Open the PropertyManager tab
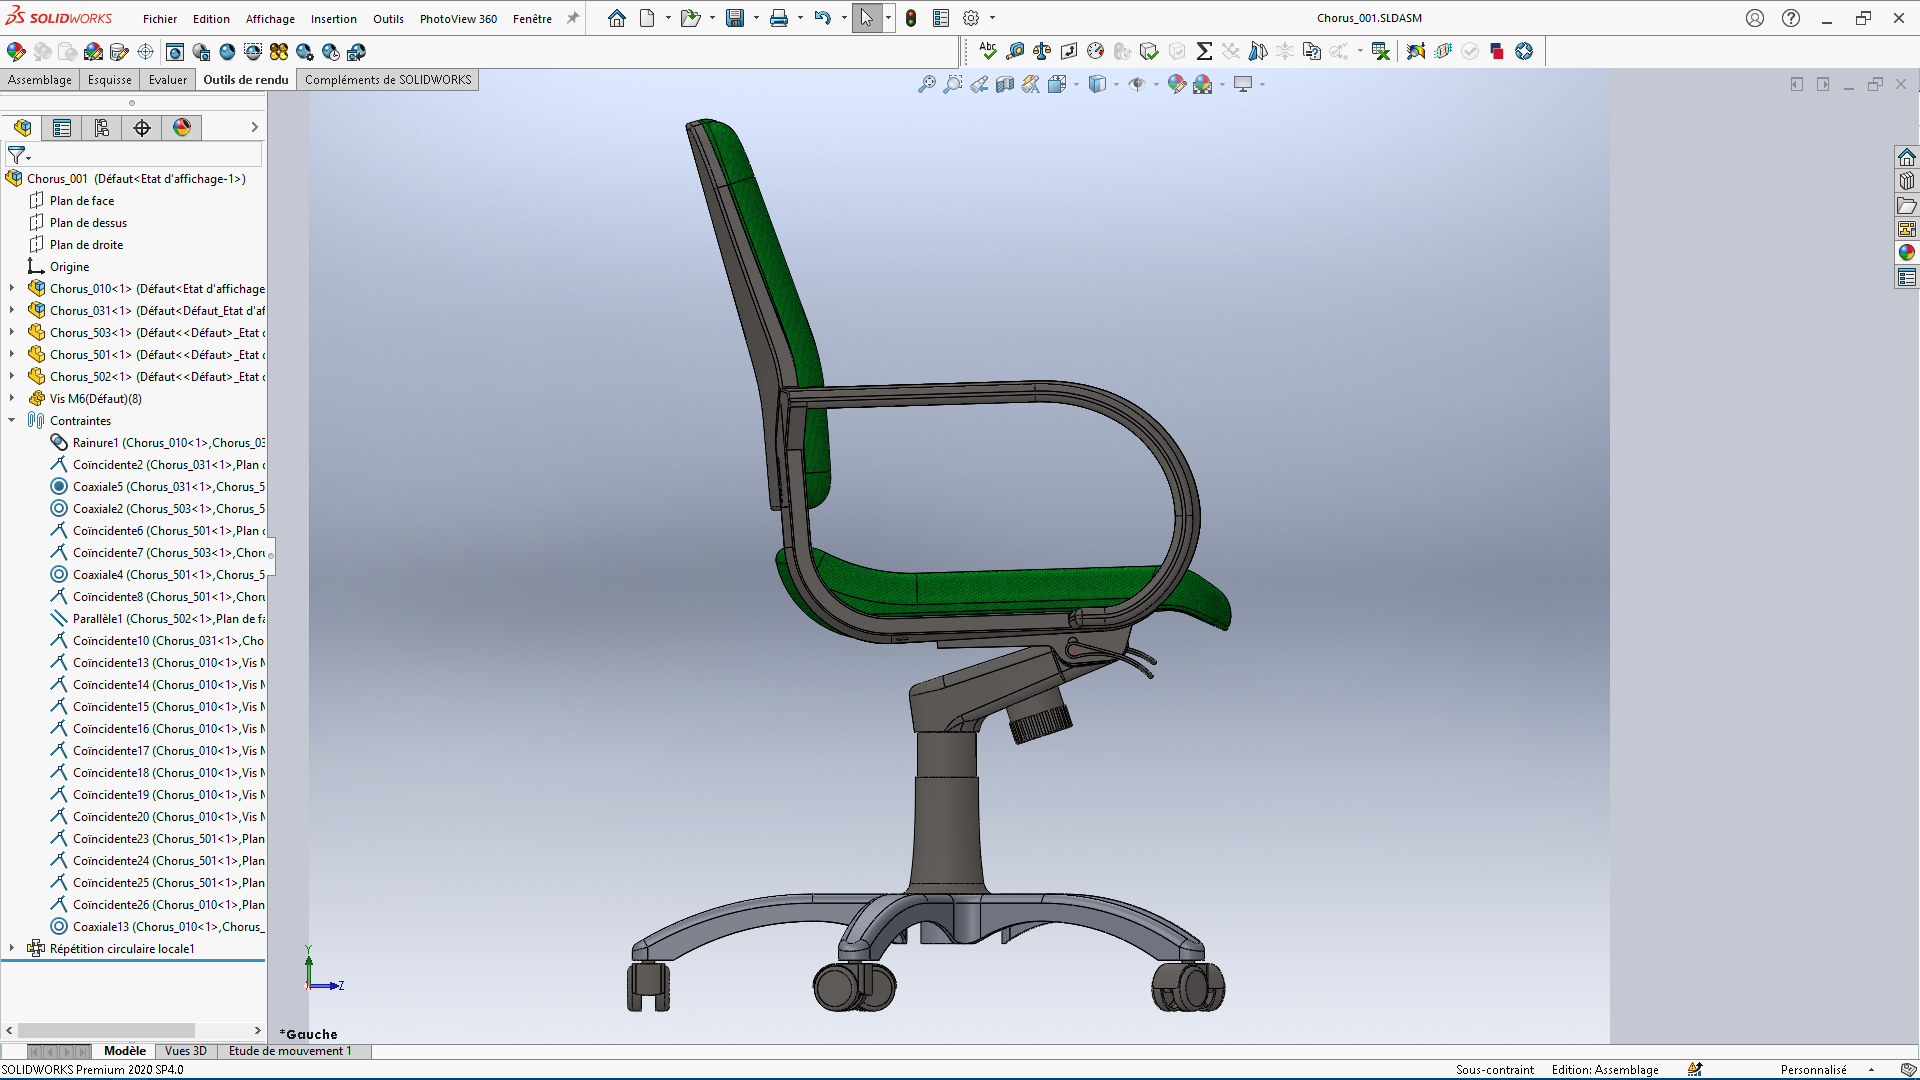 pyautogui.click(x=62, y=128)
